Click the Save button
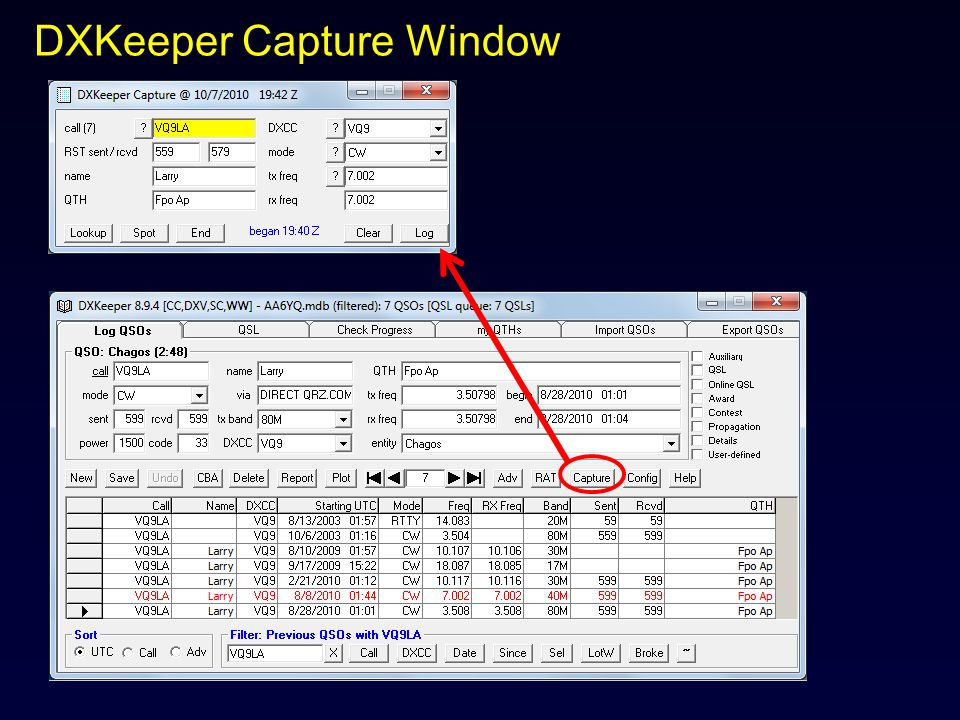 click(x=121, y=478)
